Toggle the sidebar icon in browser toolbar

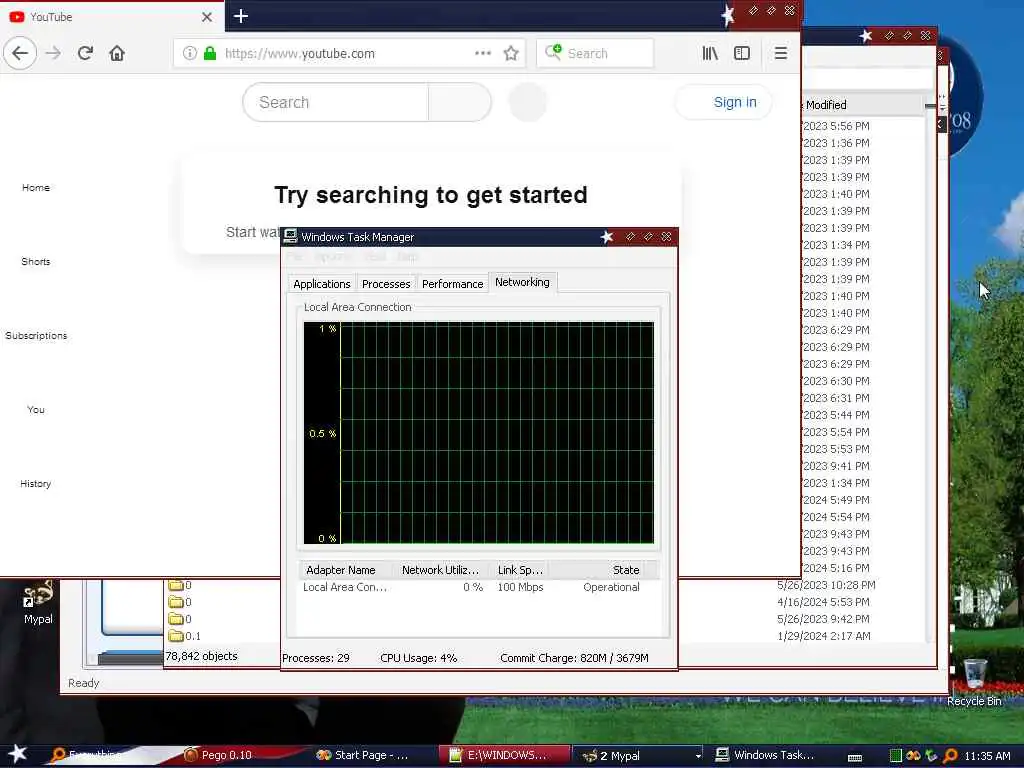click(742, 53)
